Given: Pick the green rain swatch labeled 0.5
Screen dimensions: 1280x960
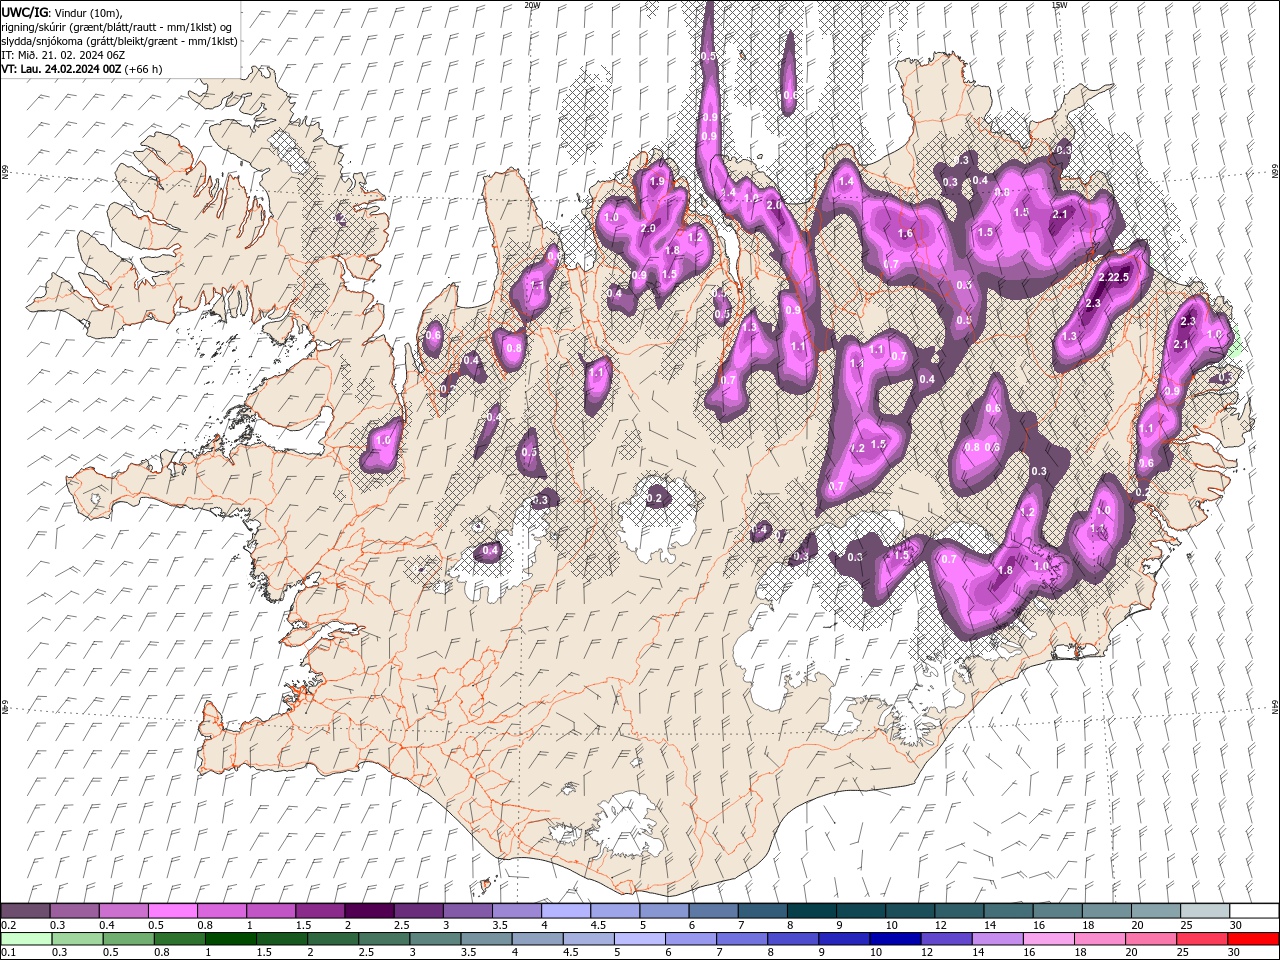Looking at the screenshot, I should (x=128, y=939).
